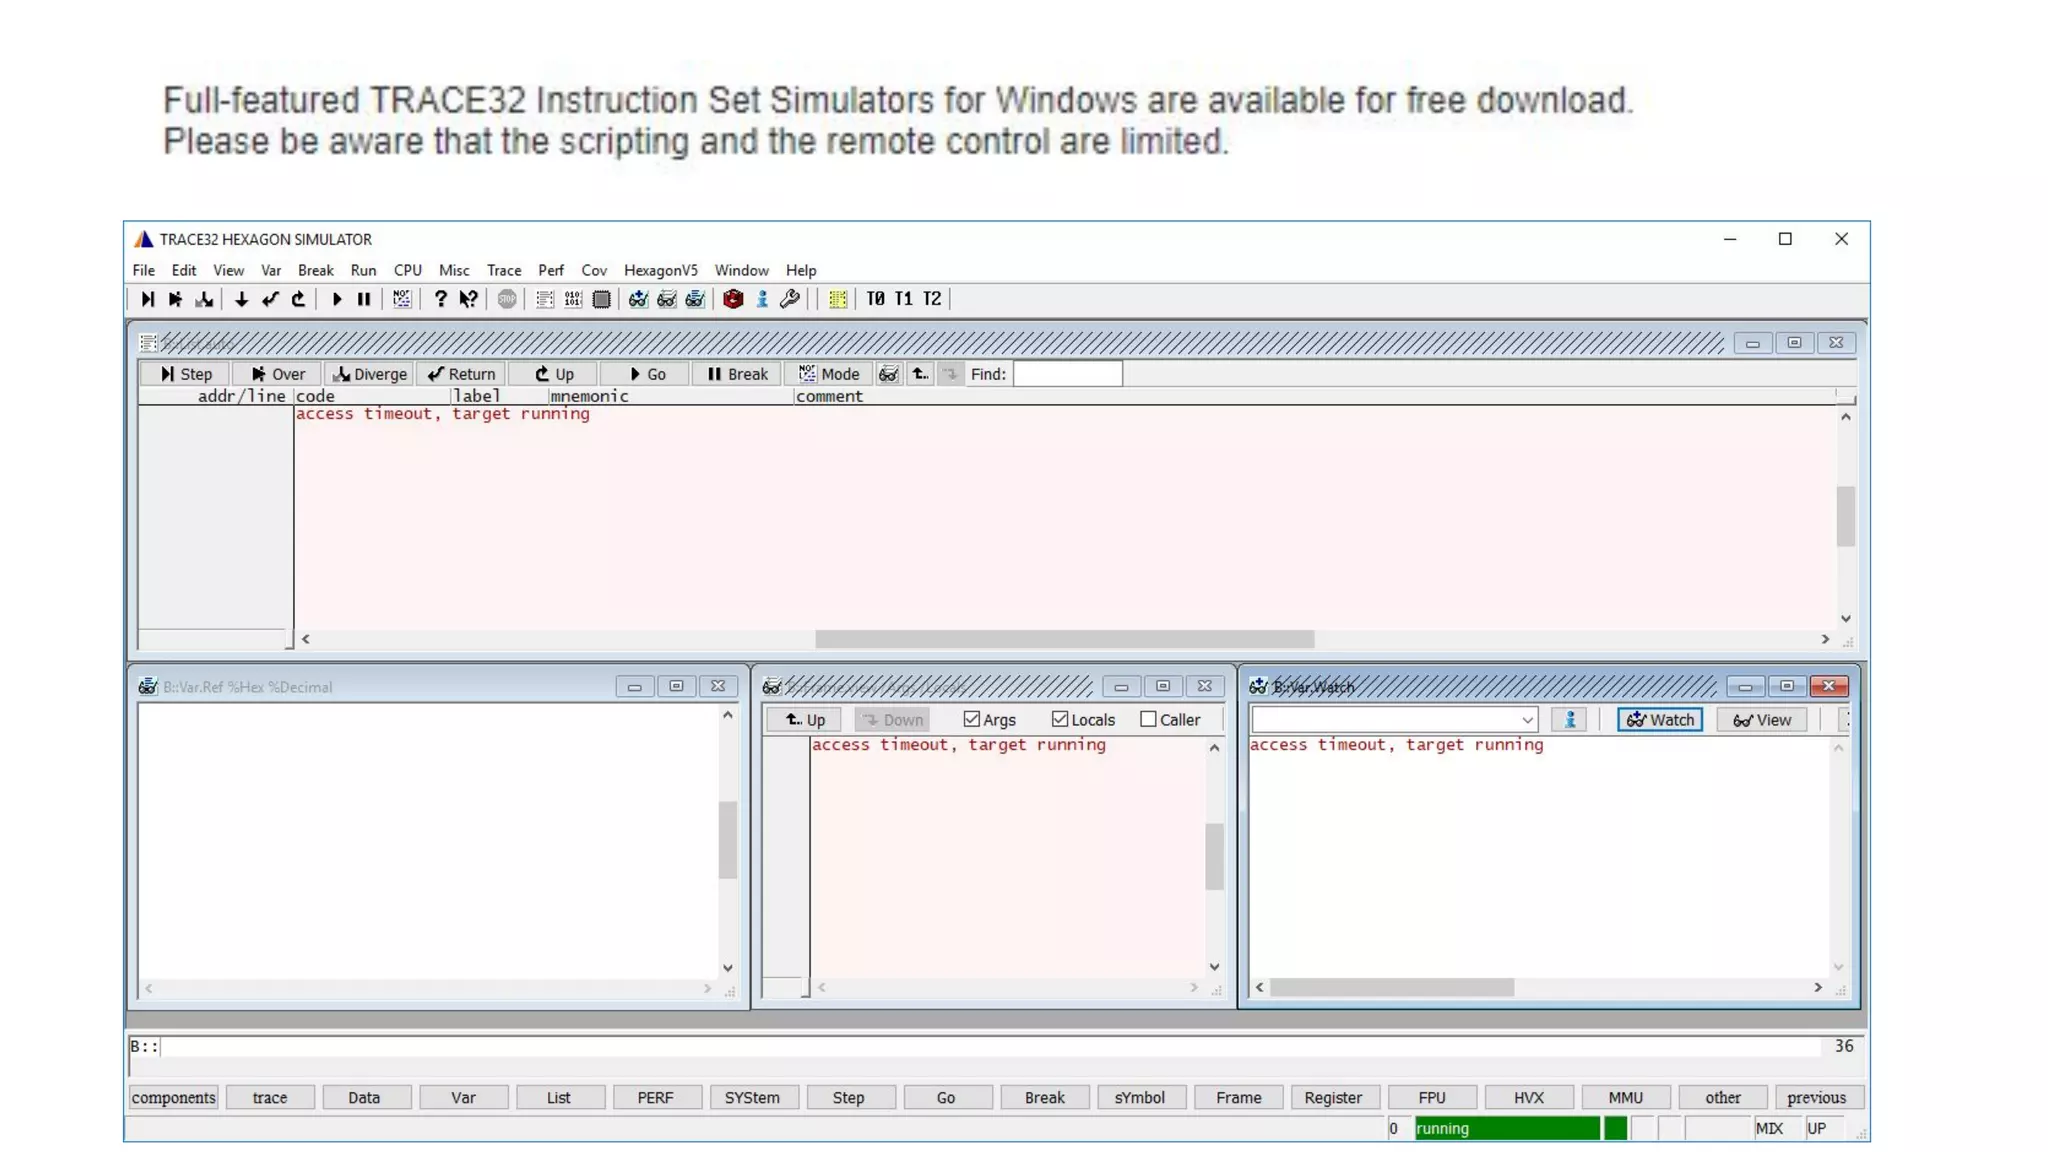The height and width of the screenshot is (1152, 2048).
Task: Click the SYStem softkey button
Action: click(x=751, y=1097)
